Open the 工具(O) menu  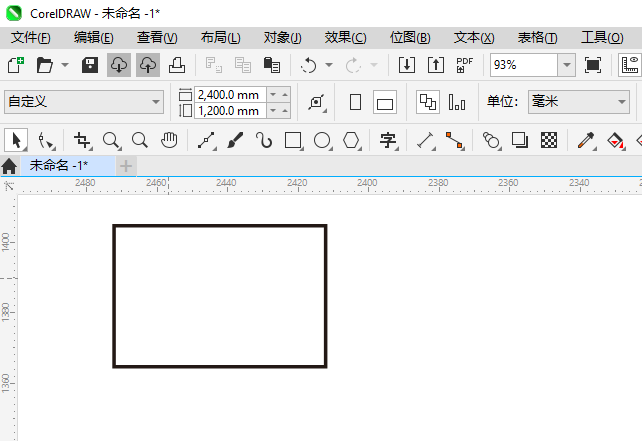602,38
